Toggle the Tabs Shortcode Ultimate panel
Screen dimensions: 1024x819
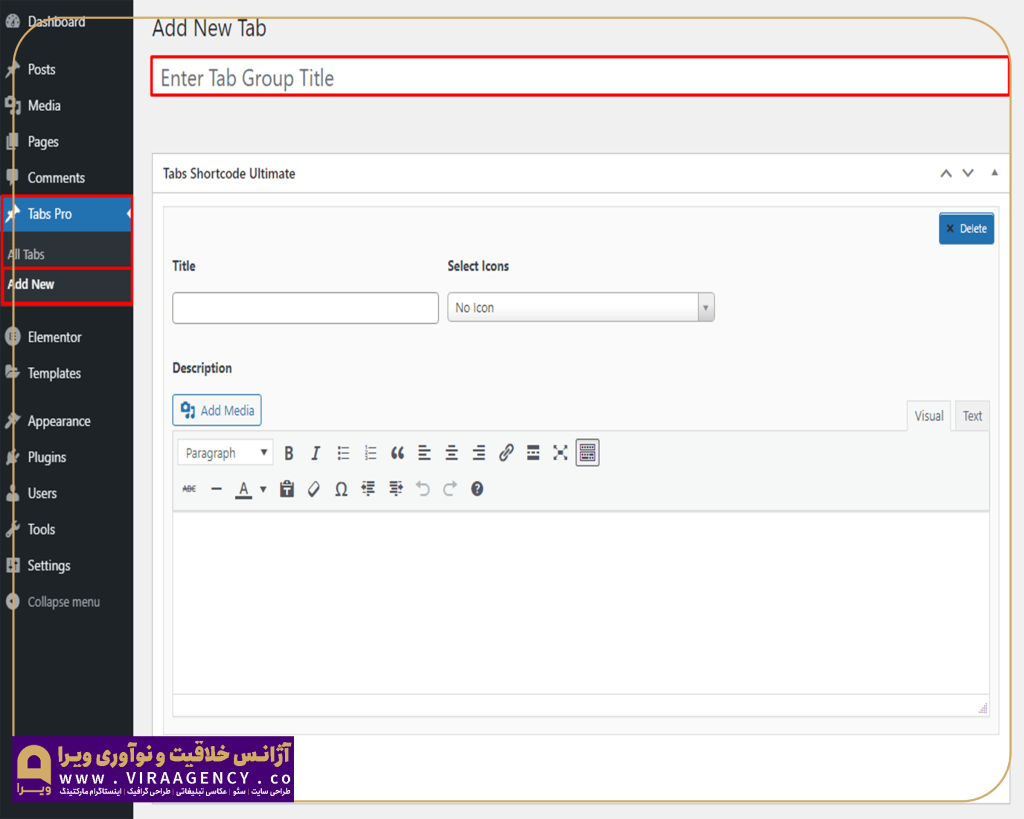(994, 173)
